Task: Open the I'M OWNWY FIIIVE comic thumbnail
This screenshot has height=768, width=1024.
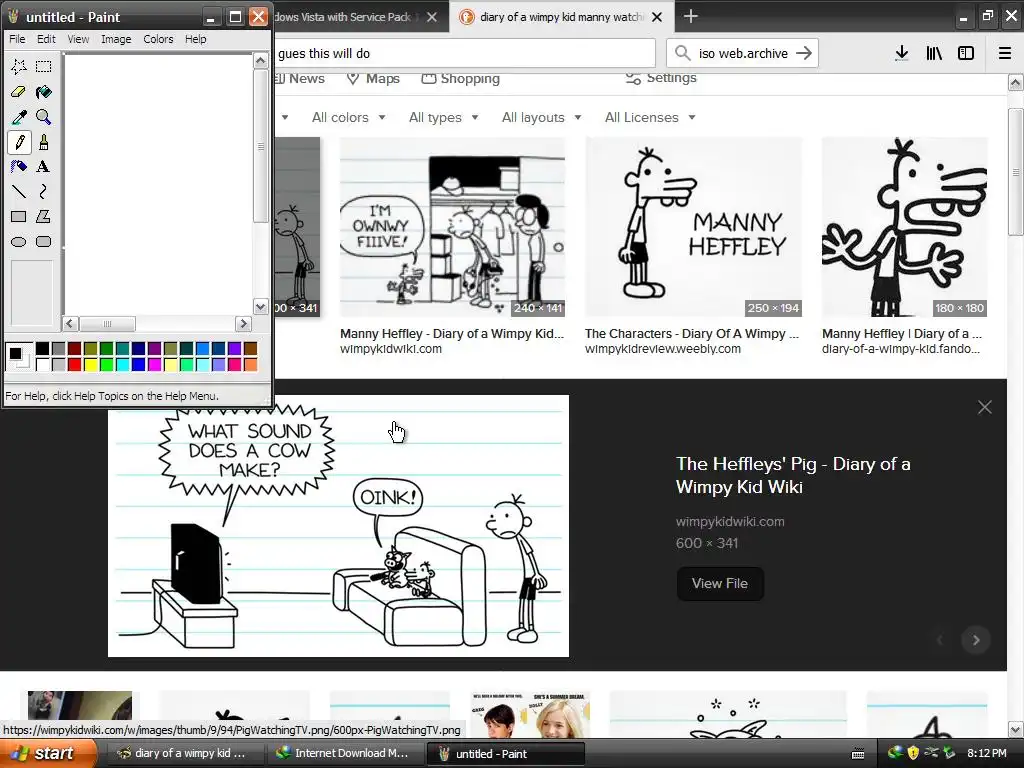Action: point(453,227)
